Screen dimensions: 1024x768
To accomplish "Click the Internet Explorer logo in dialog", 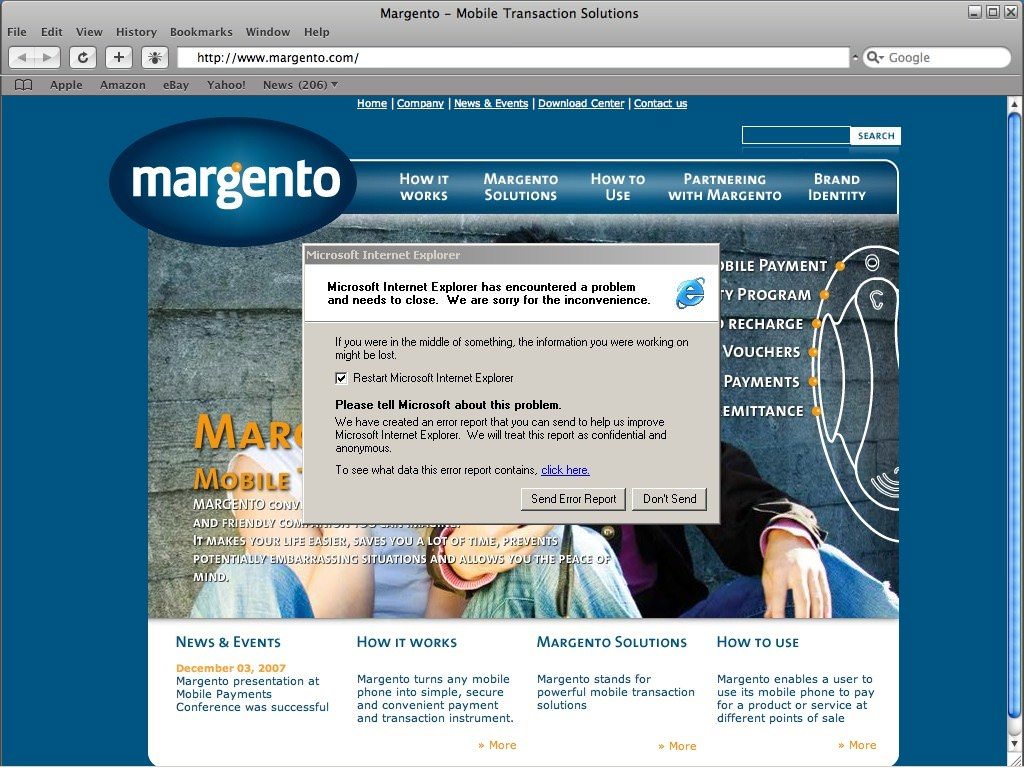I will 690,293.
